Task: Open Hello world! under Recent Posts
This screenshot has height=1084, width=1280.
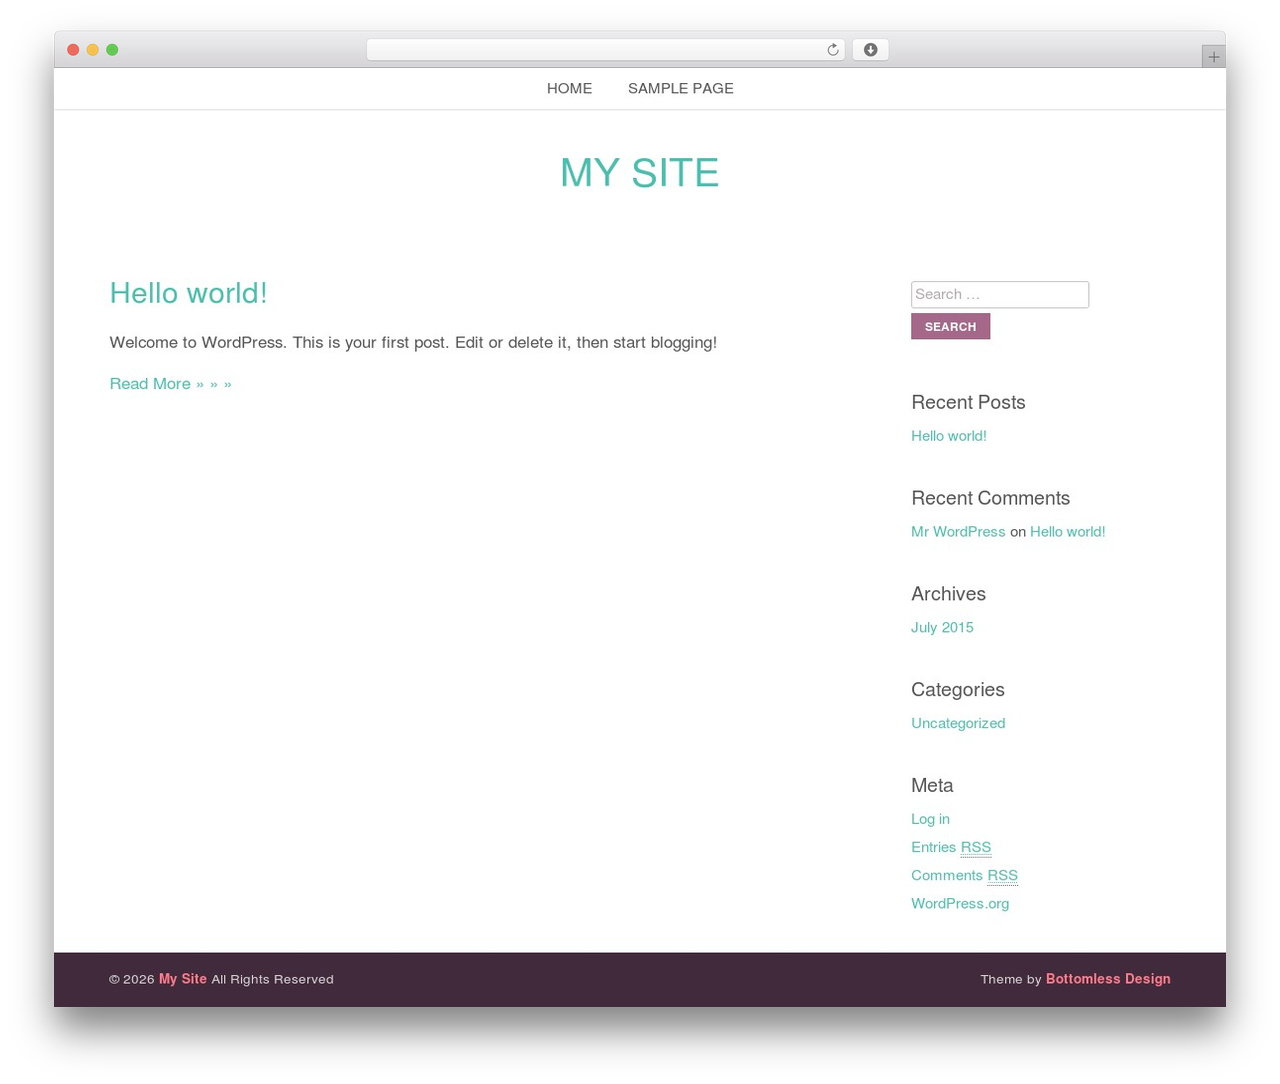Action: tap(949, 436)
